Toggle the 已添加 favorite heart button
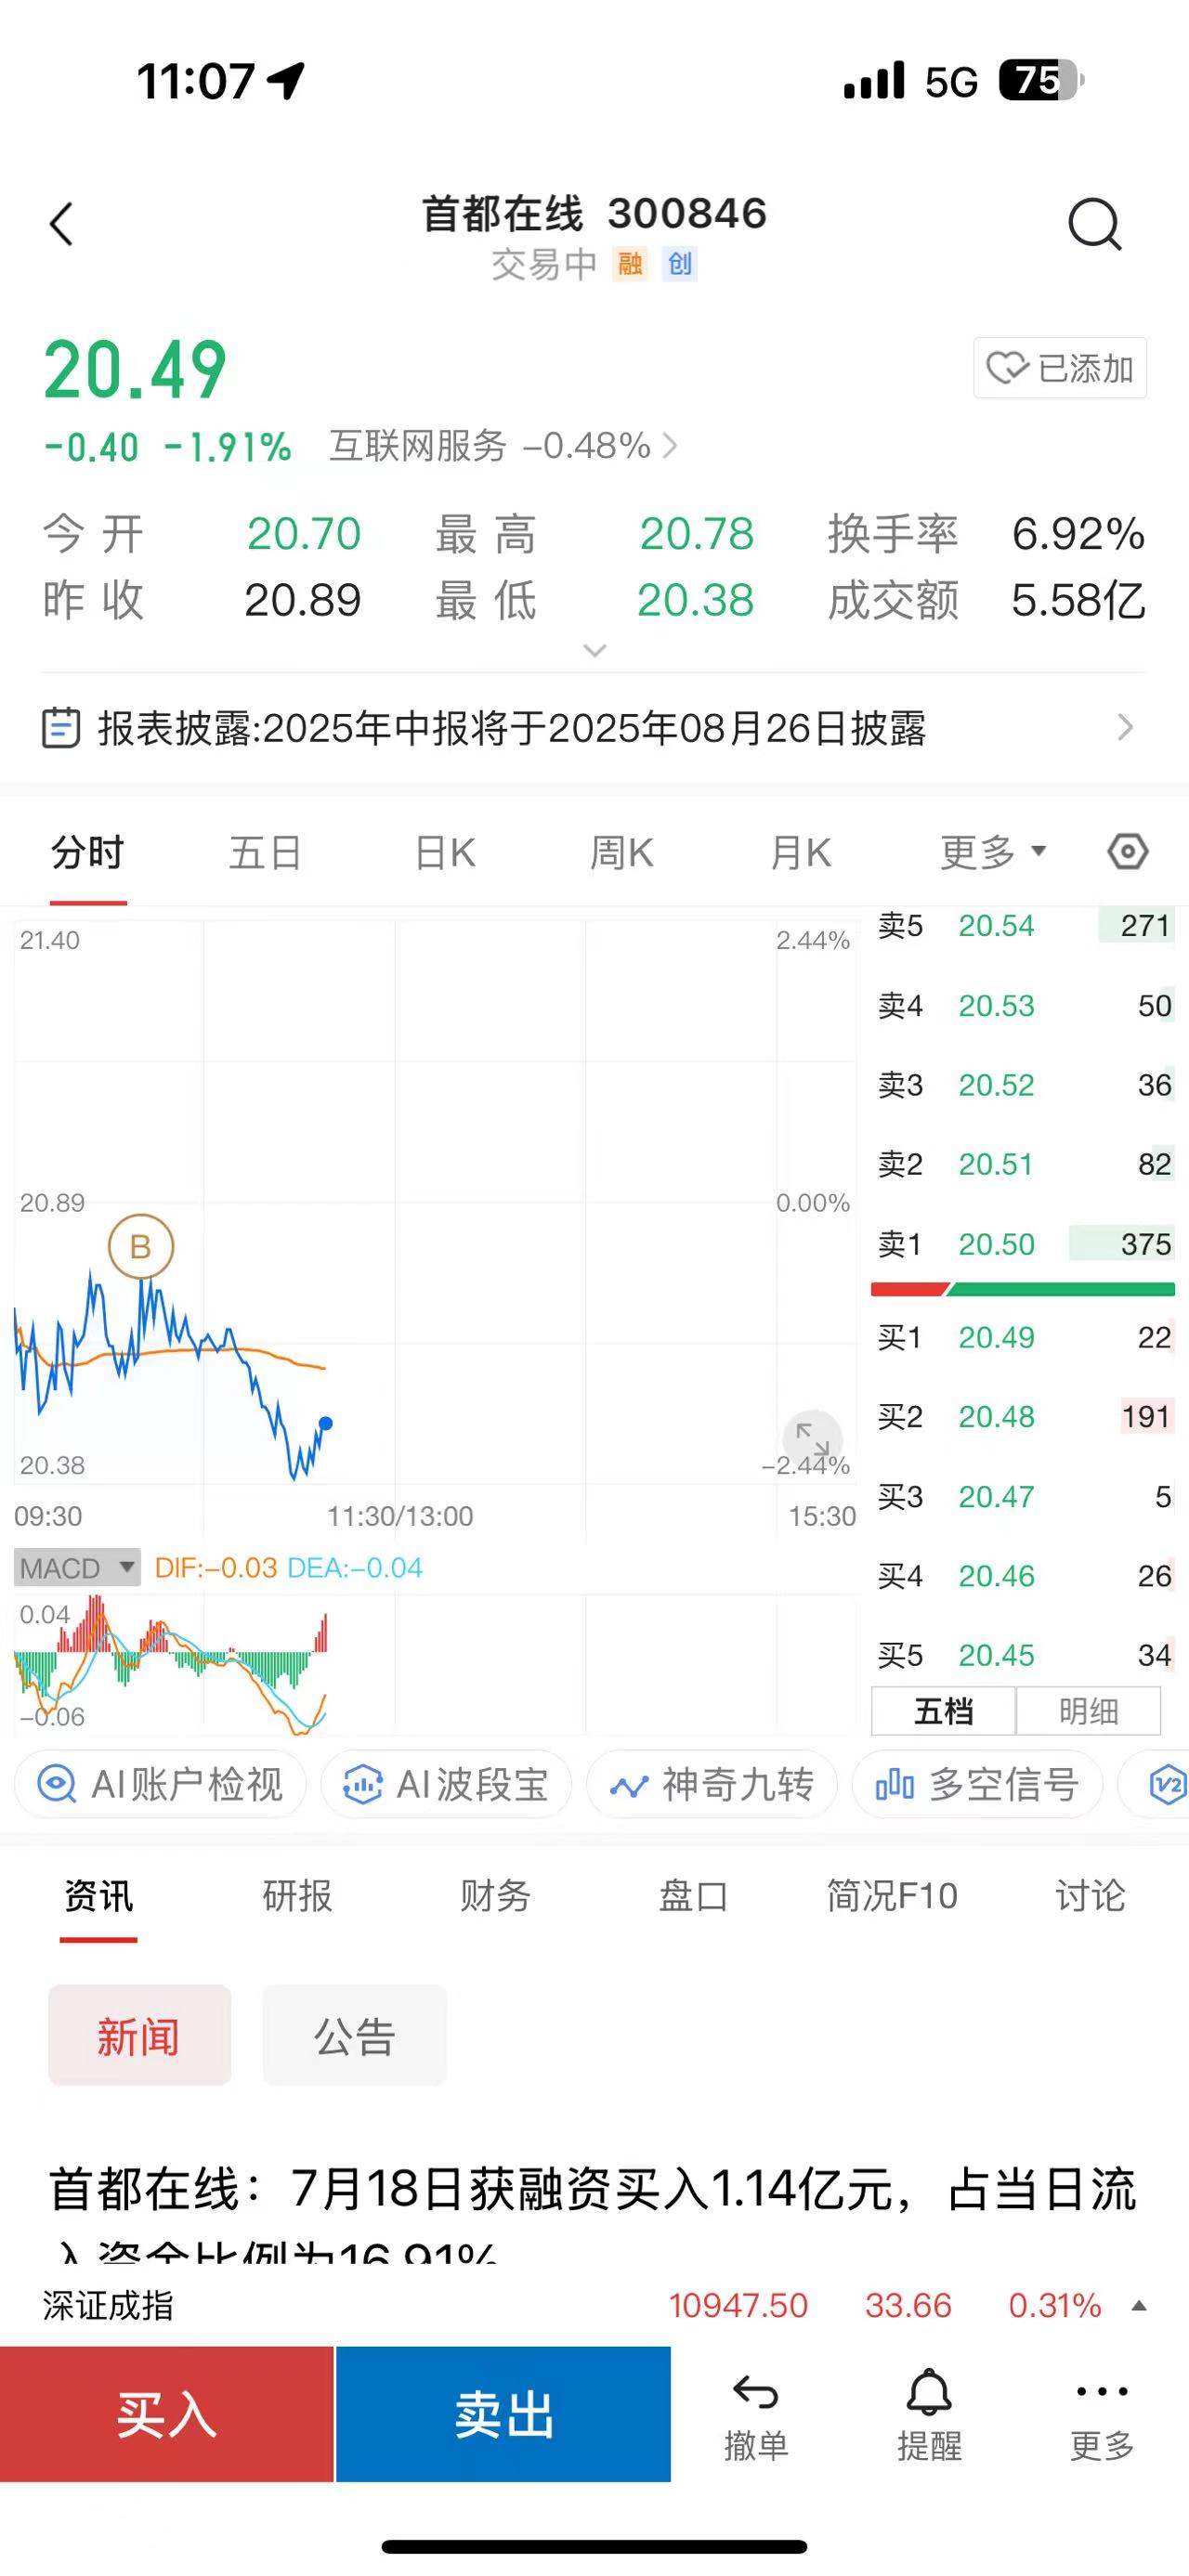 click(1060, 368)
